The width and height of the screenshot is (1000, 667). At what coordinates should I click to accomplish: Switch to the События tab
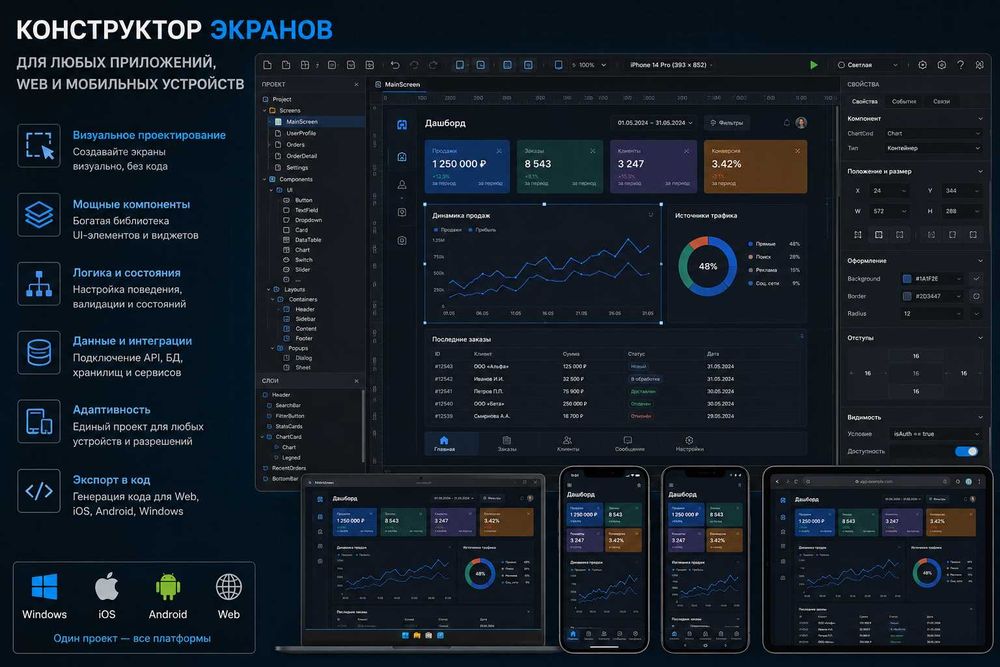pyautogui.click(x=904, y=101)
